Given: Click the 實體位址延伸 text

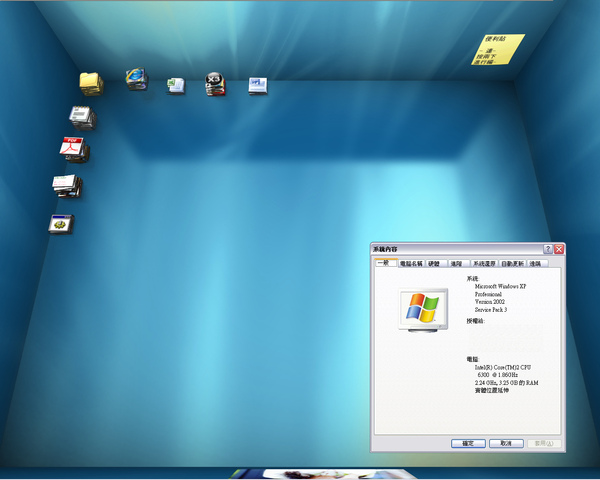Looking at the screenshot, I should (492, 390).
